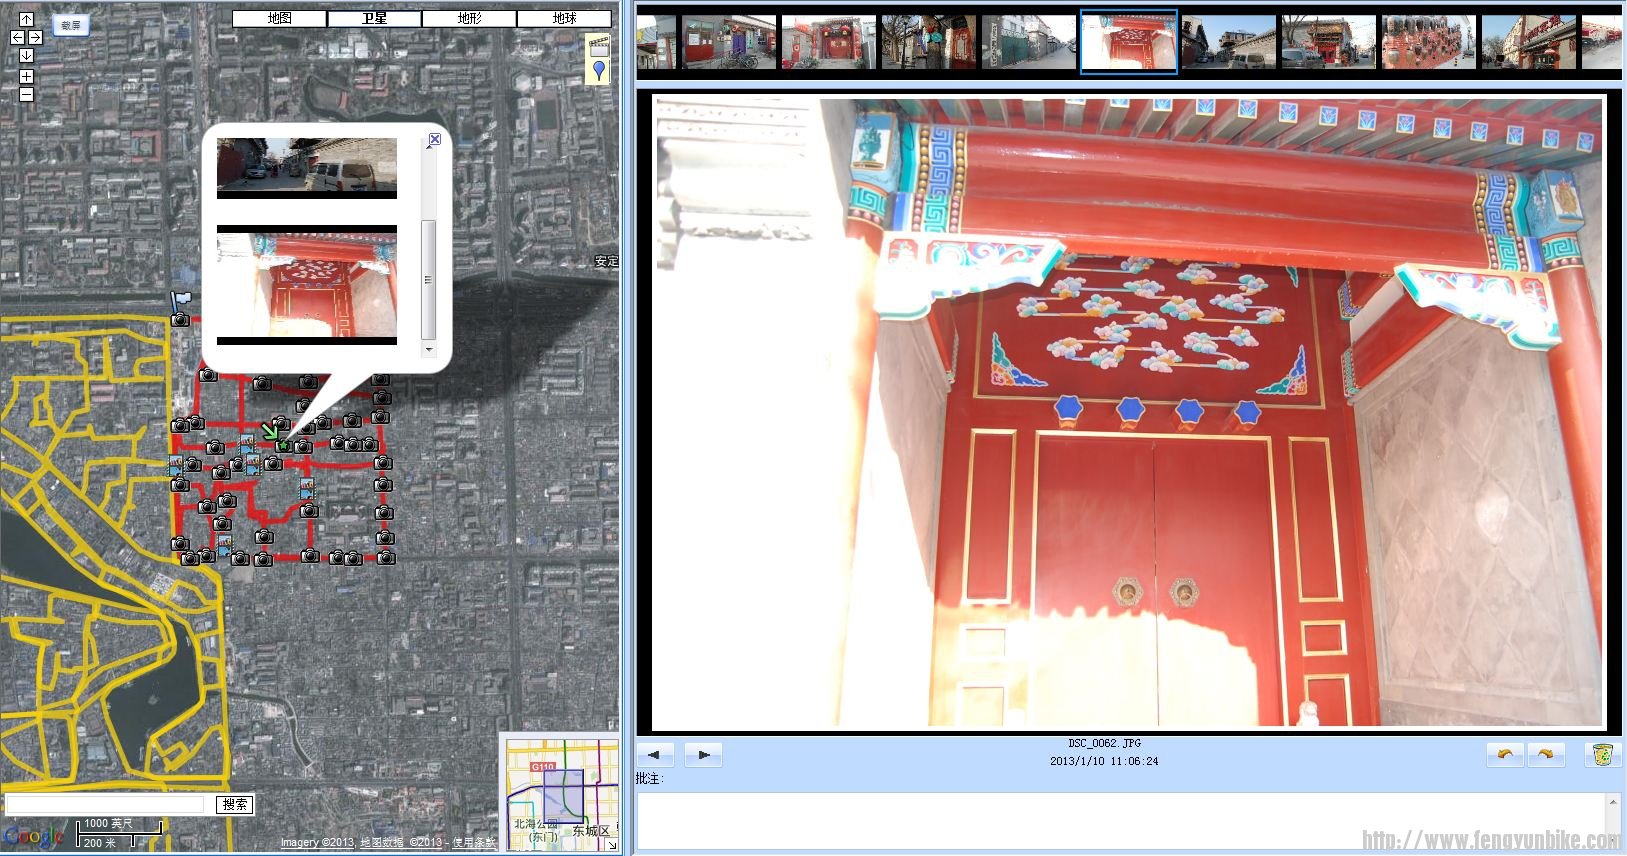Close the photo popup balloon on map
This screenshot has height=856, width=1627.
pyautogui.click(x=434, y=140)
